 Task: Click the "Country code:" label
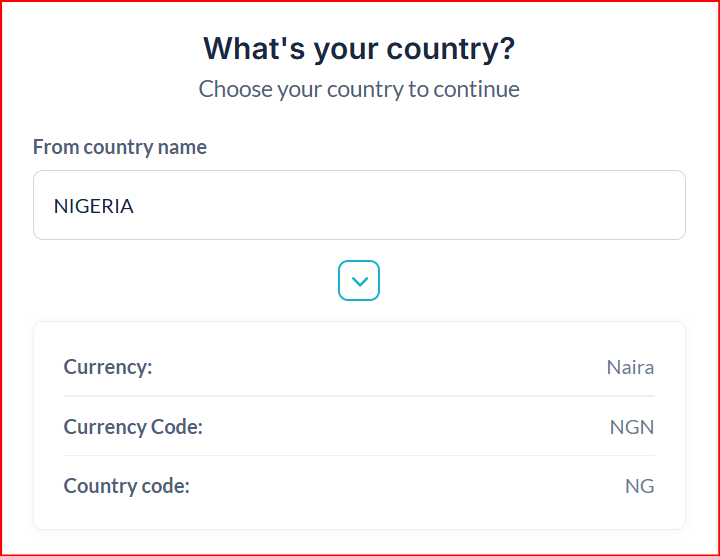click(x=126, y=486)
